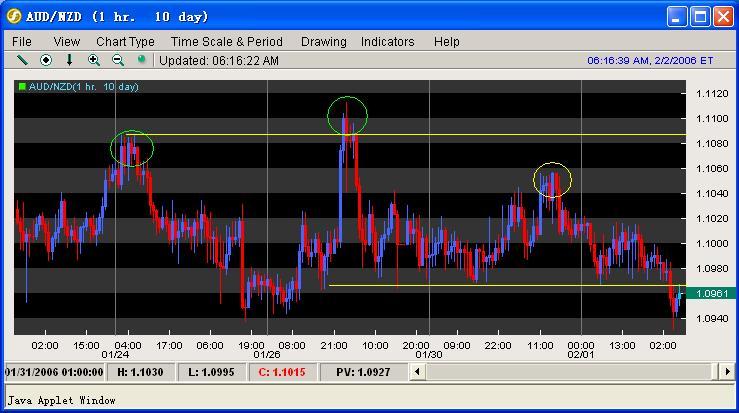The image size is (739, 413).
Task: Open the File menu
Action: coord(22,41)
